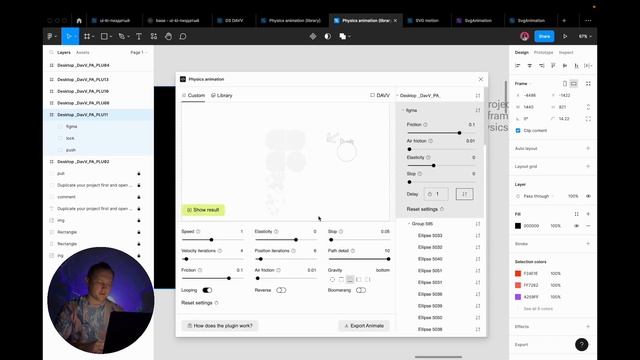Image resolution: width=640 pixels, height=360 pixels.
Task: Collapse the figma settings section
Action: [x=403, y=110]
